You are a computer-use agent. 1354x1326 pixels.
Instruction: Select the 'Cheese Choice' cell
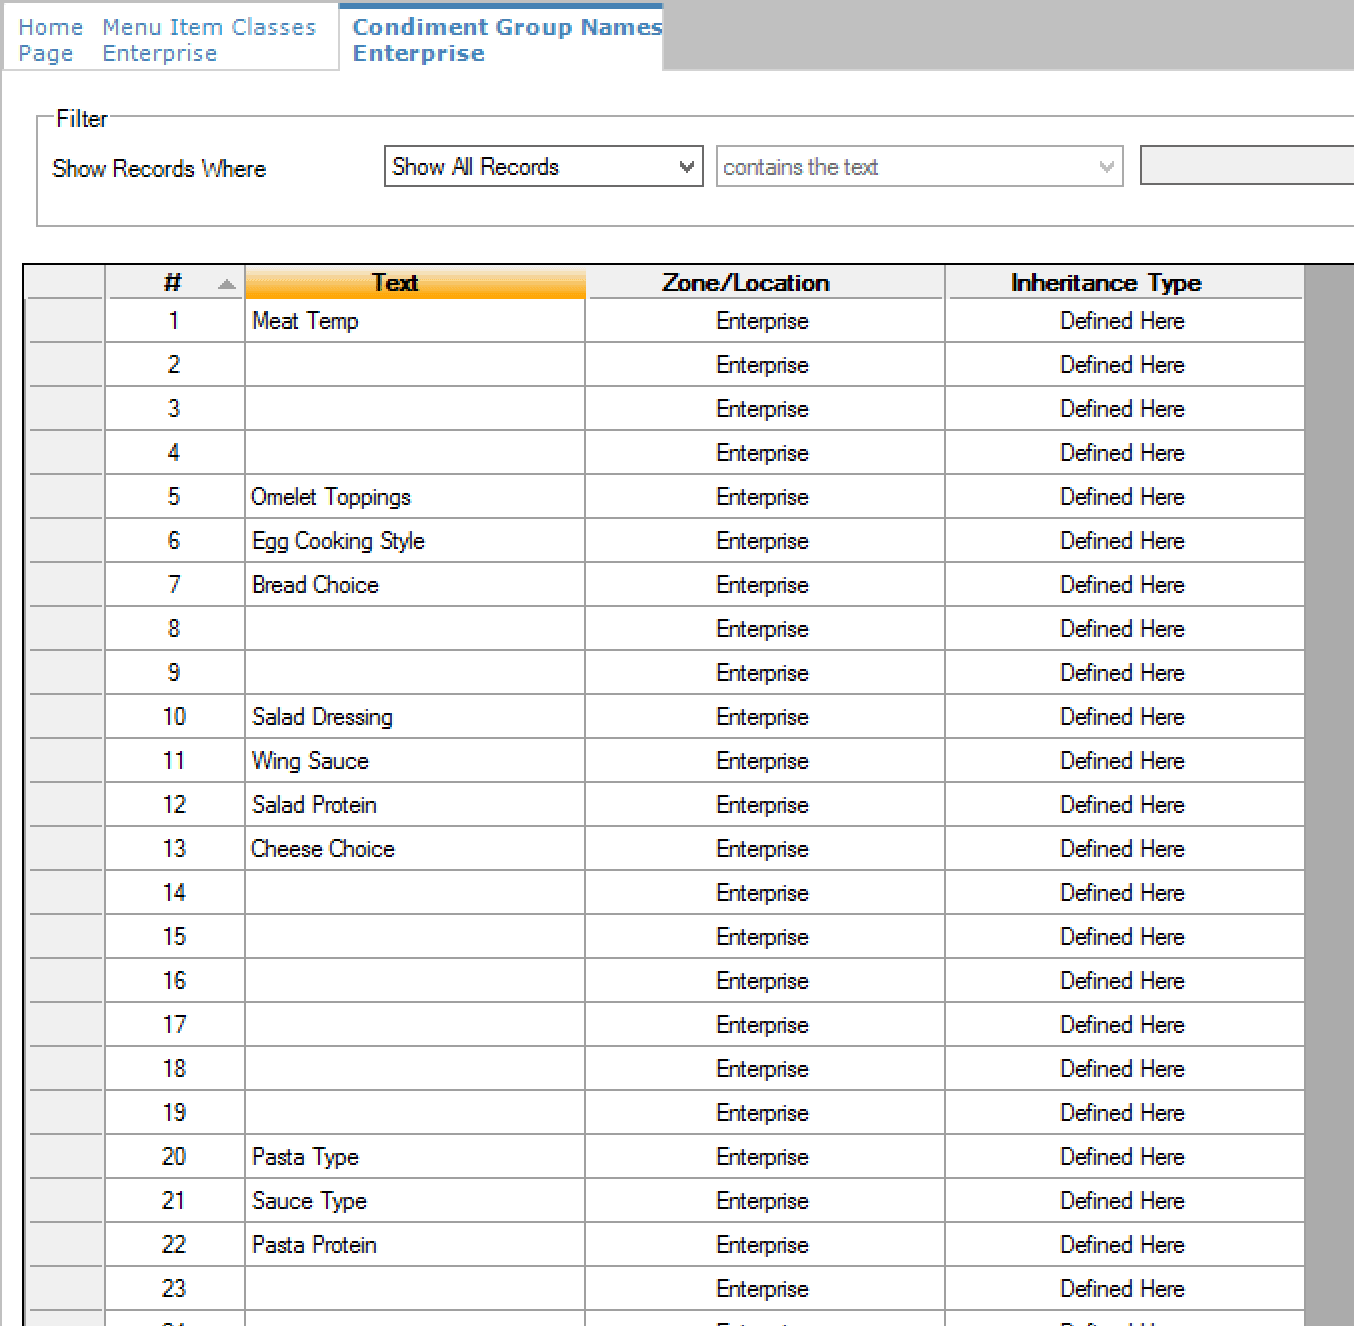(415, 849)
